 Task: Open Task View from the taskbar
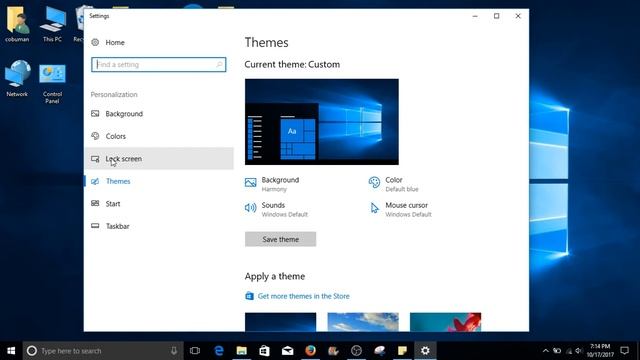(x=195, y=351)
